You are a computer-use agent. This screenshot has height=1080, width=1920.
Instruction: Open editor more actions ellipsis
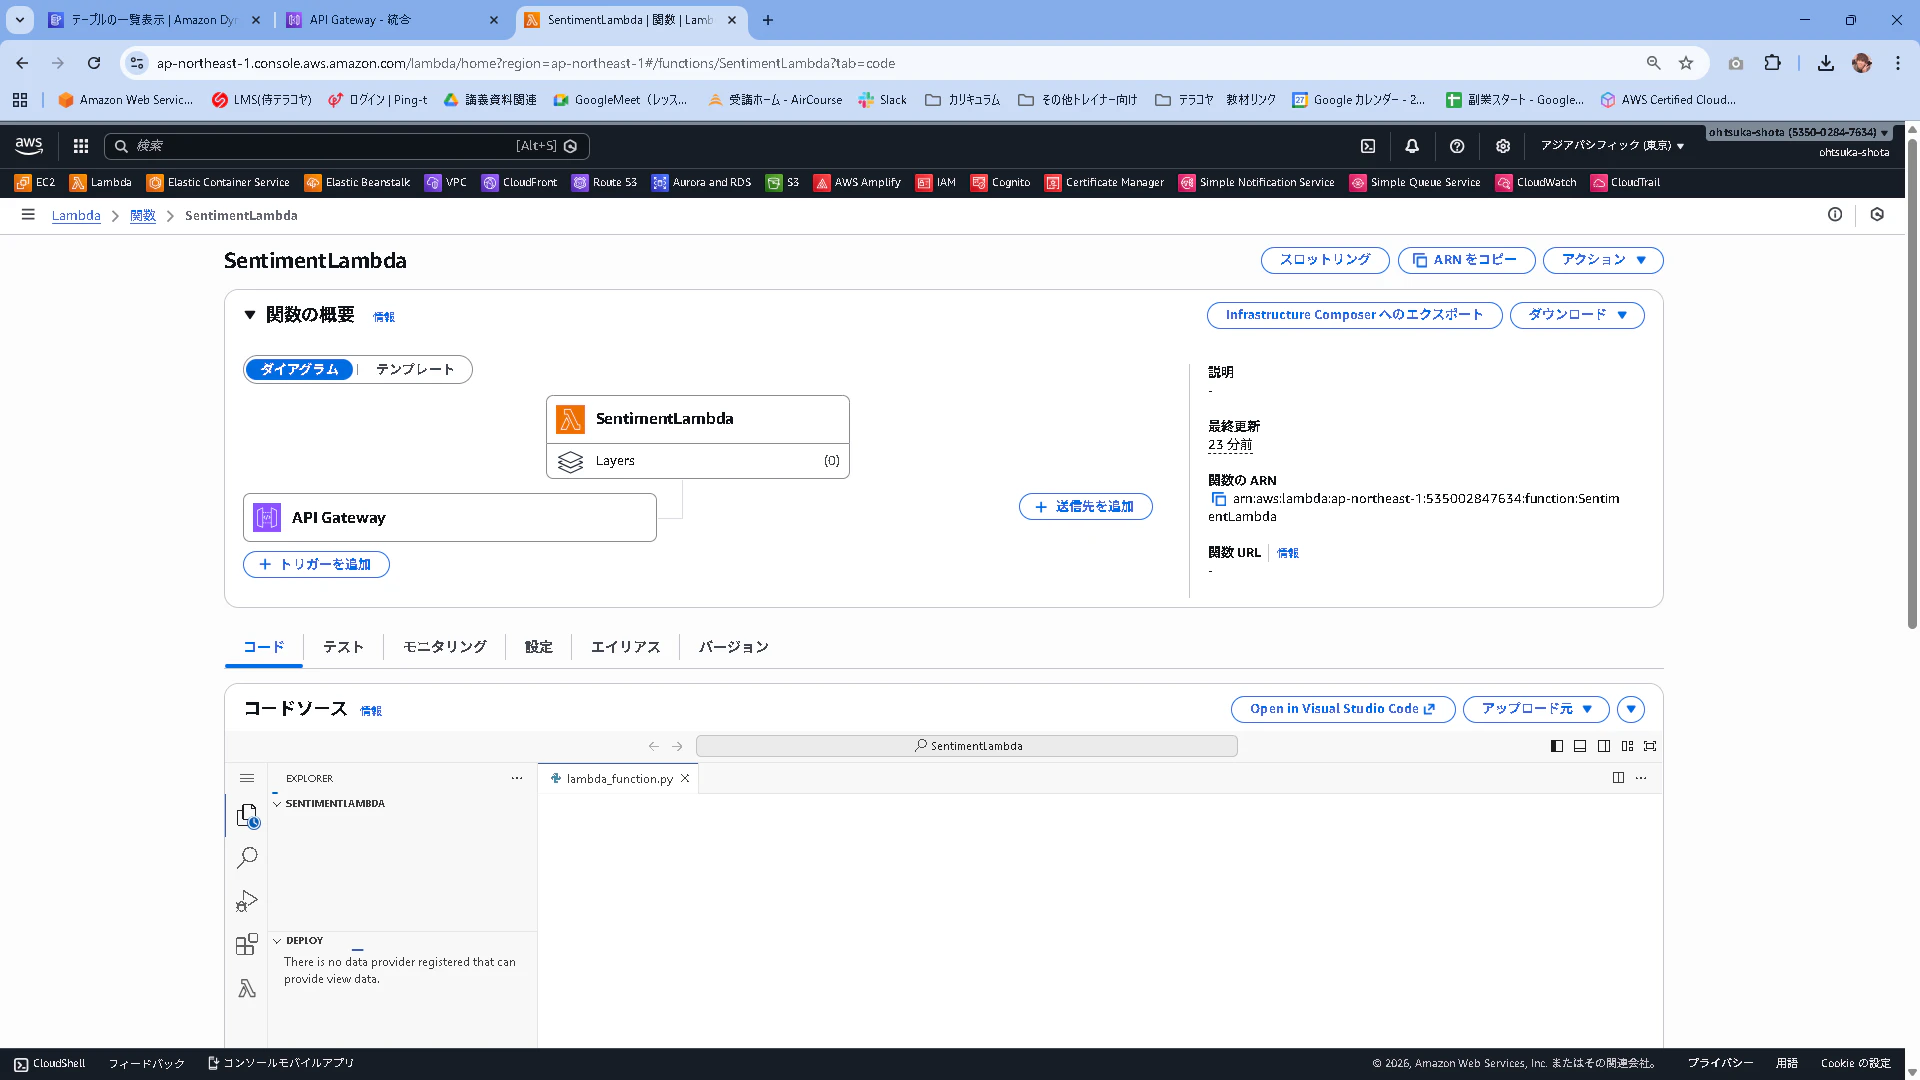[x=1641, y=778]
